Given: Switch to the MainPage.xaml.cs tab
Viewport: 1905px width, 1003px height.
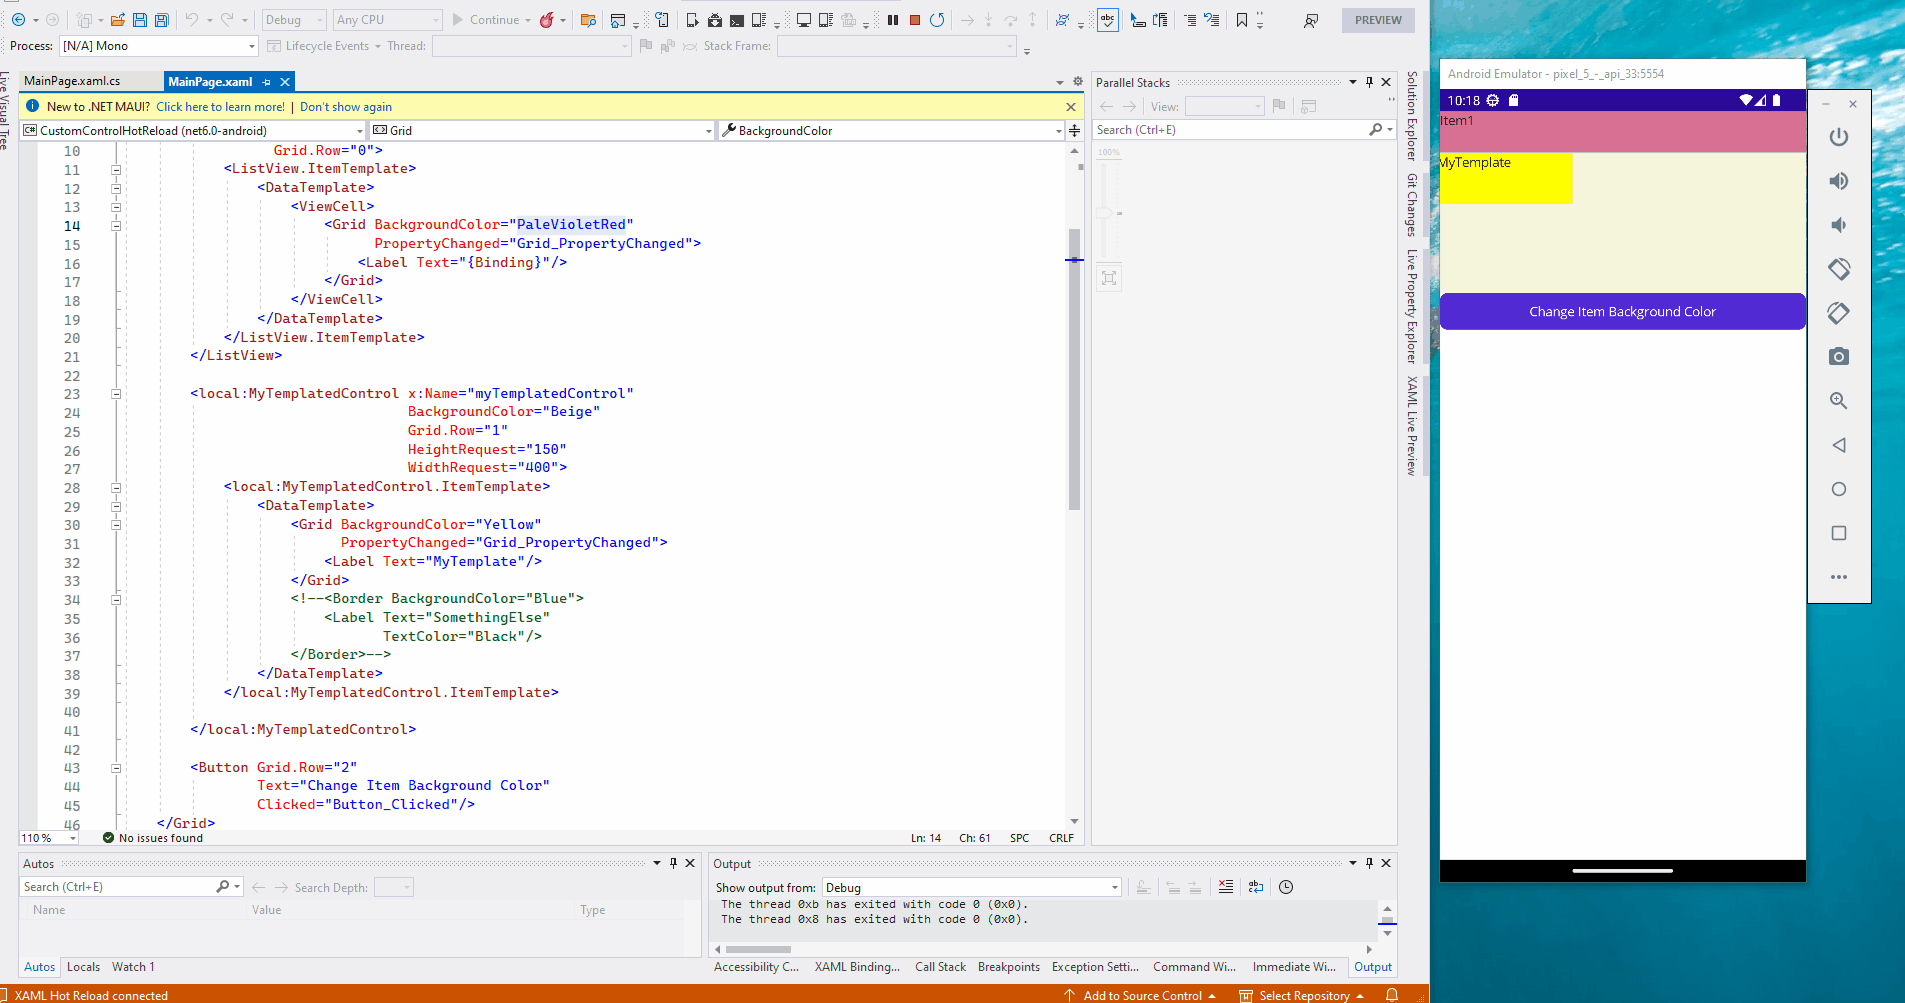Looking at the screenshot, I should point(70,80).
